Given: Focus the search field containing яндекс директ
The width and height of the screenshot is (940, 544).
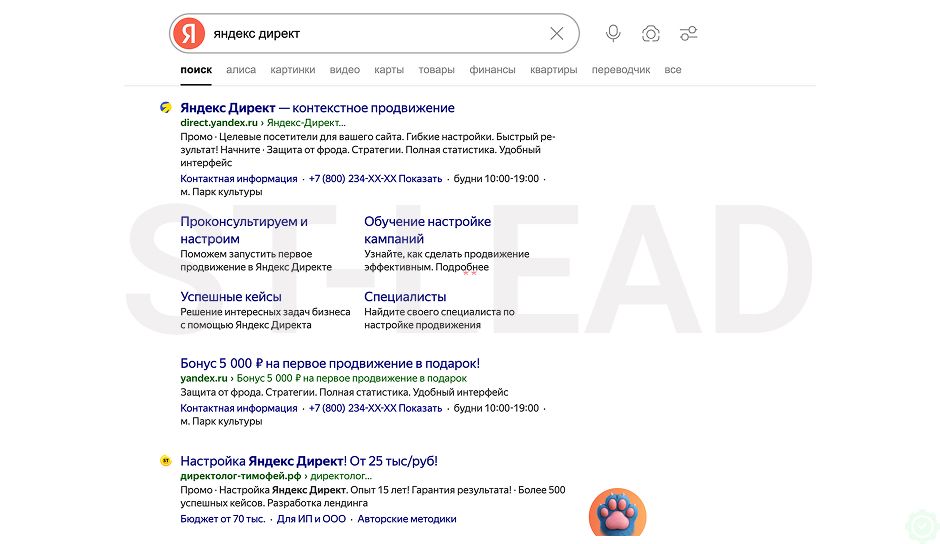Looking at the screenshot, I should (375, 34).
